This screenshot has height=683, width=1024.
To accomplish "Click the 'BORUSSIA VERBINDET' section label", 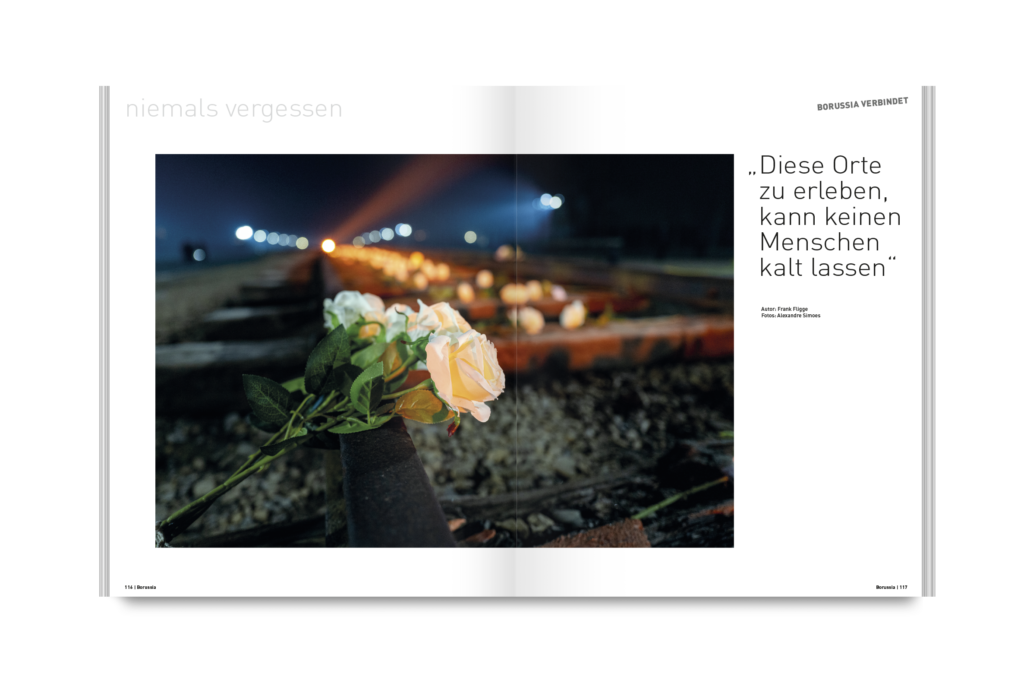I will [x=862, y=104].
